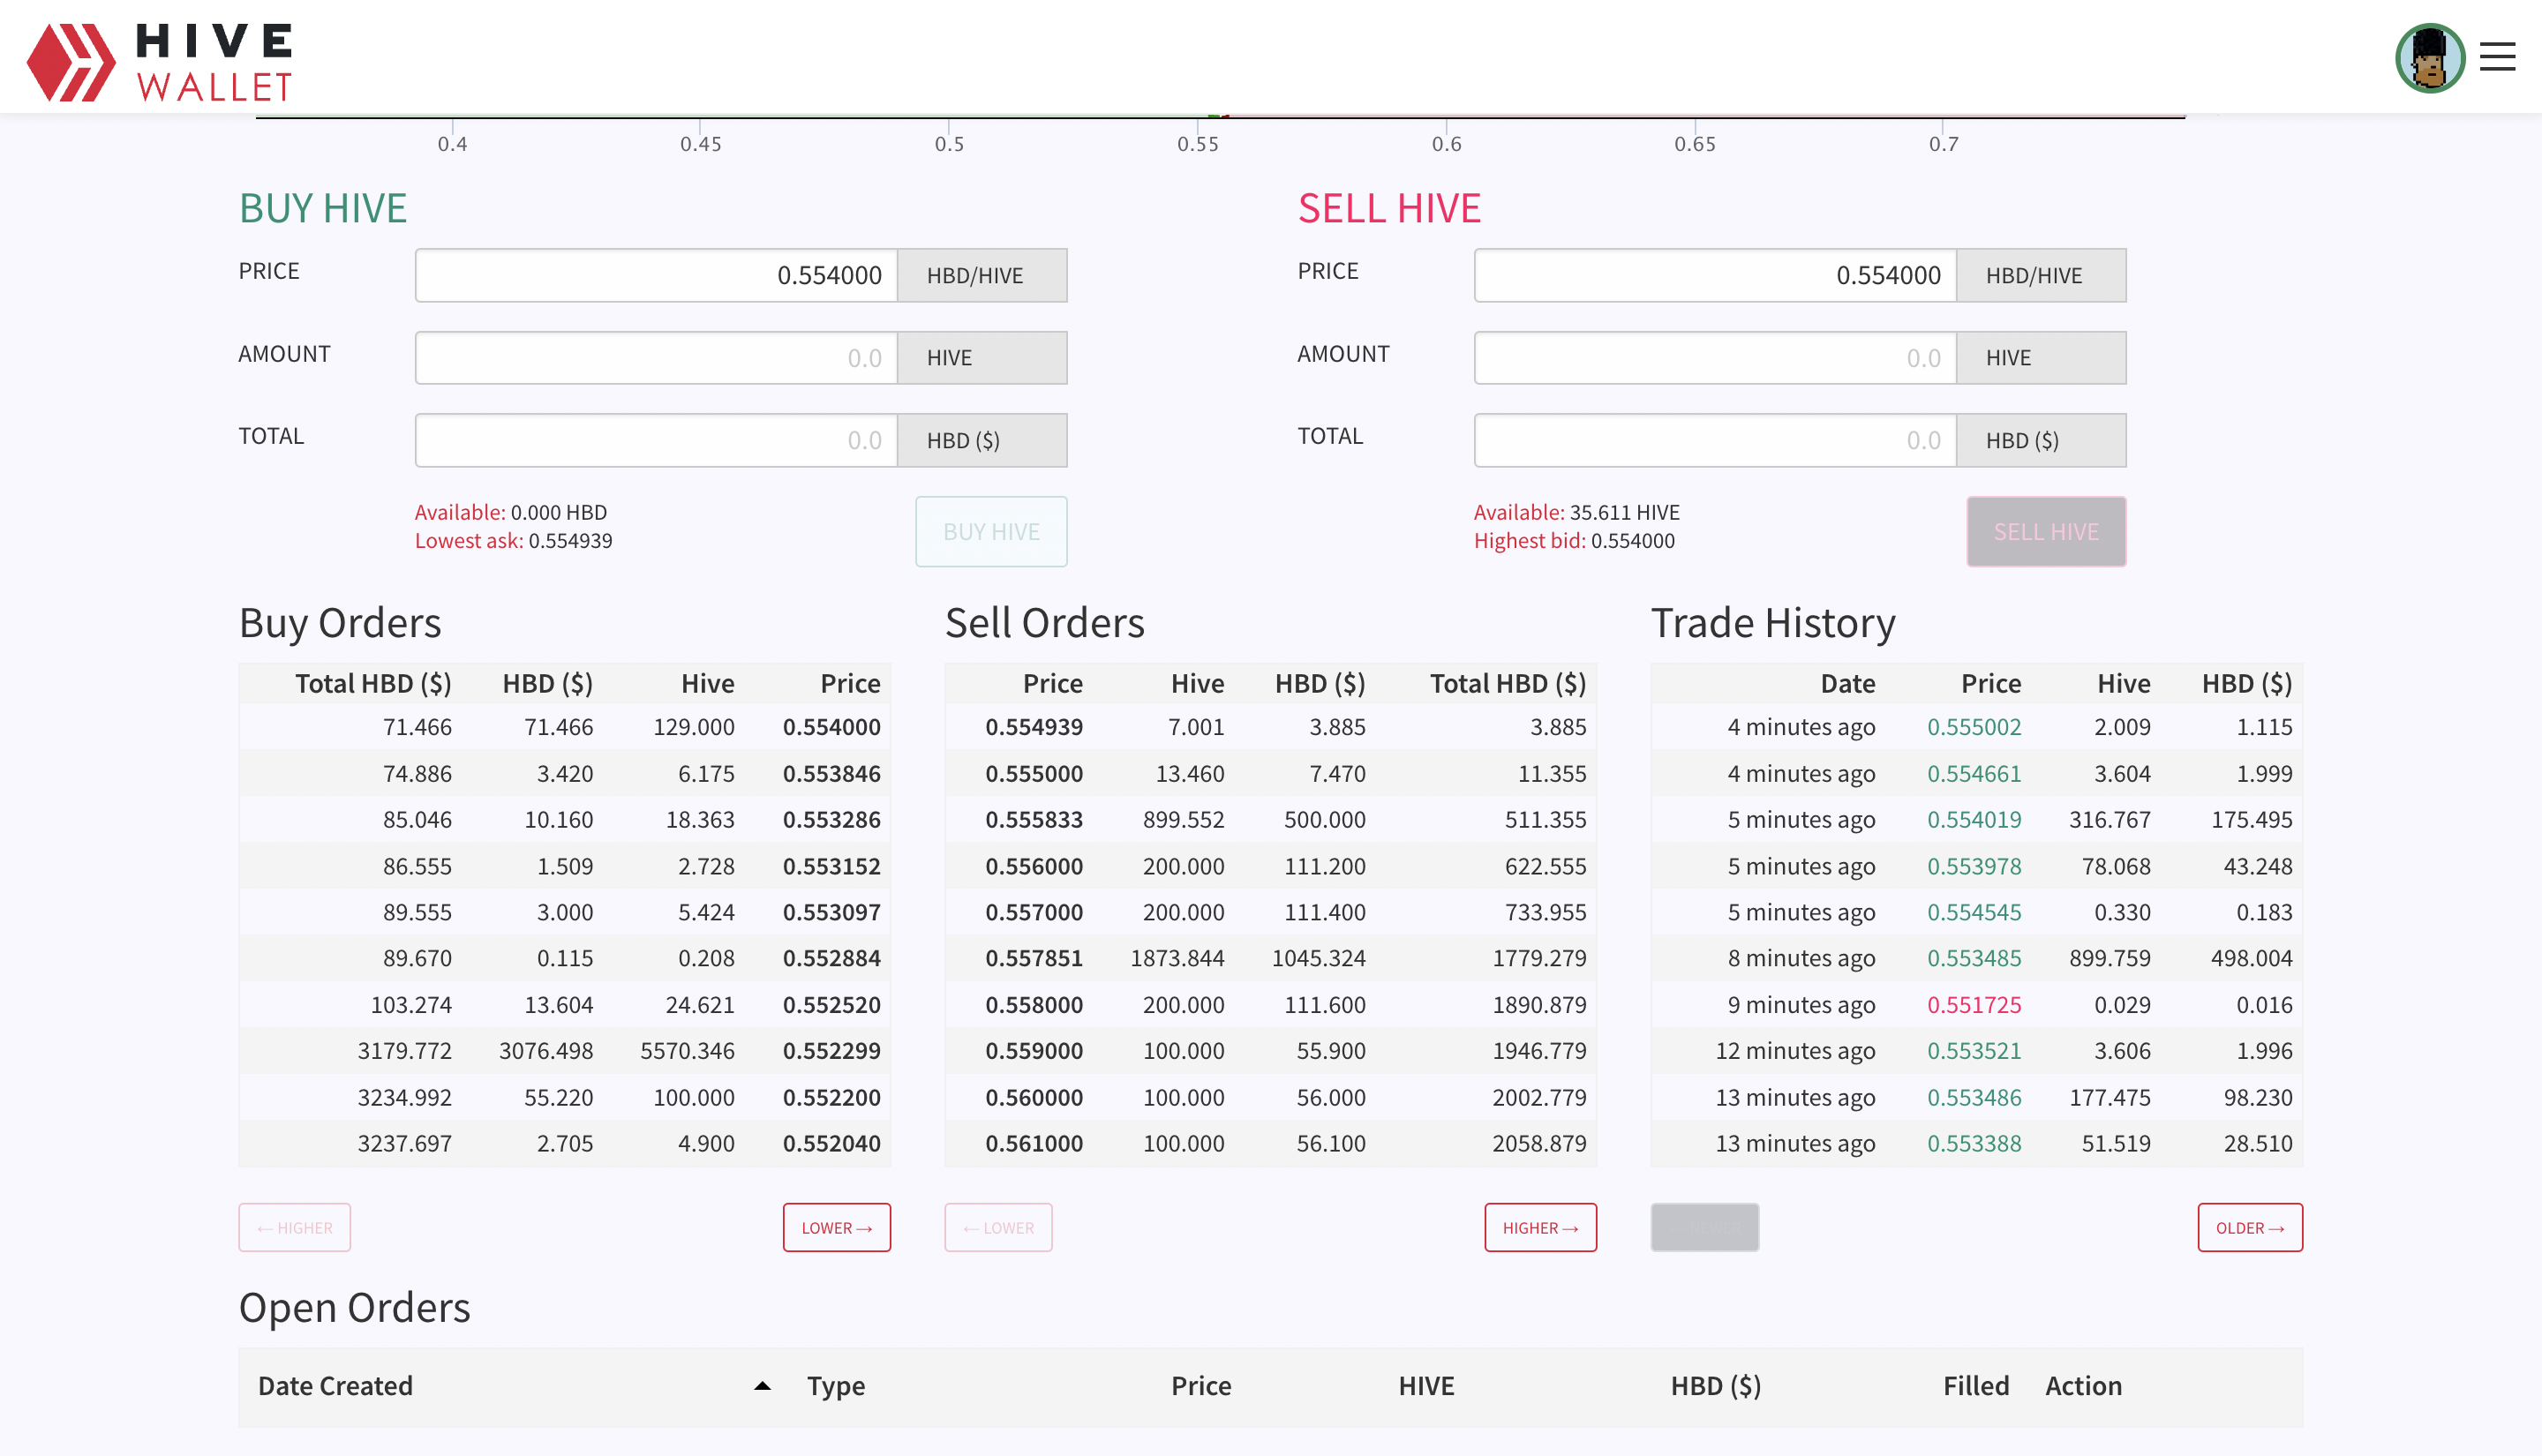Click the Hive Wallet logo

160,62
